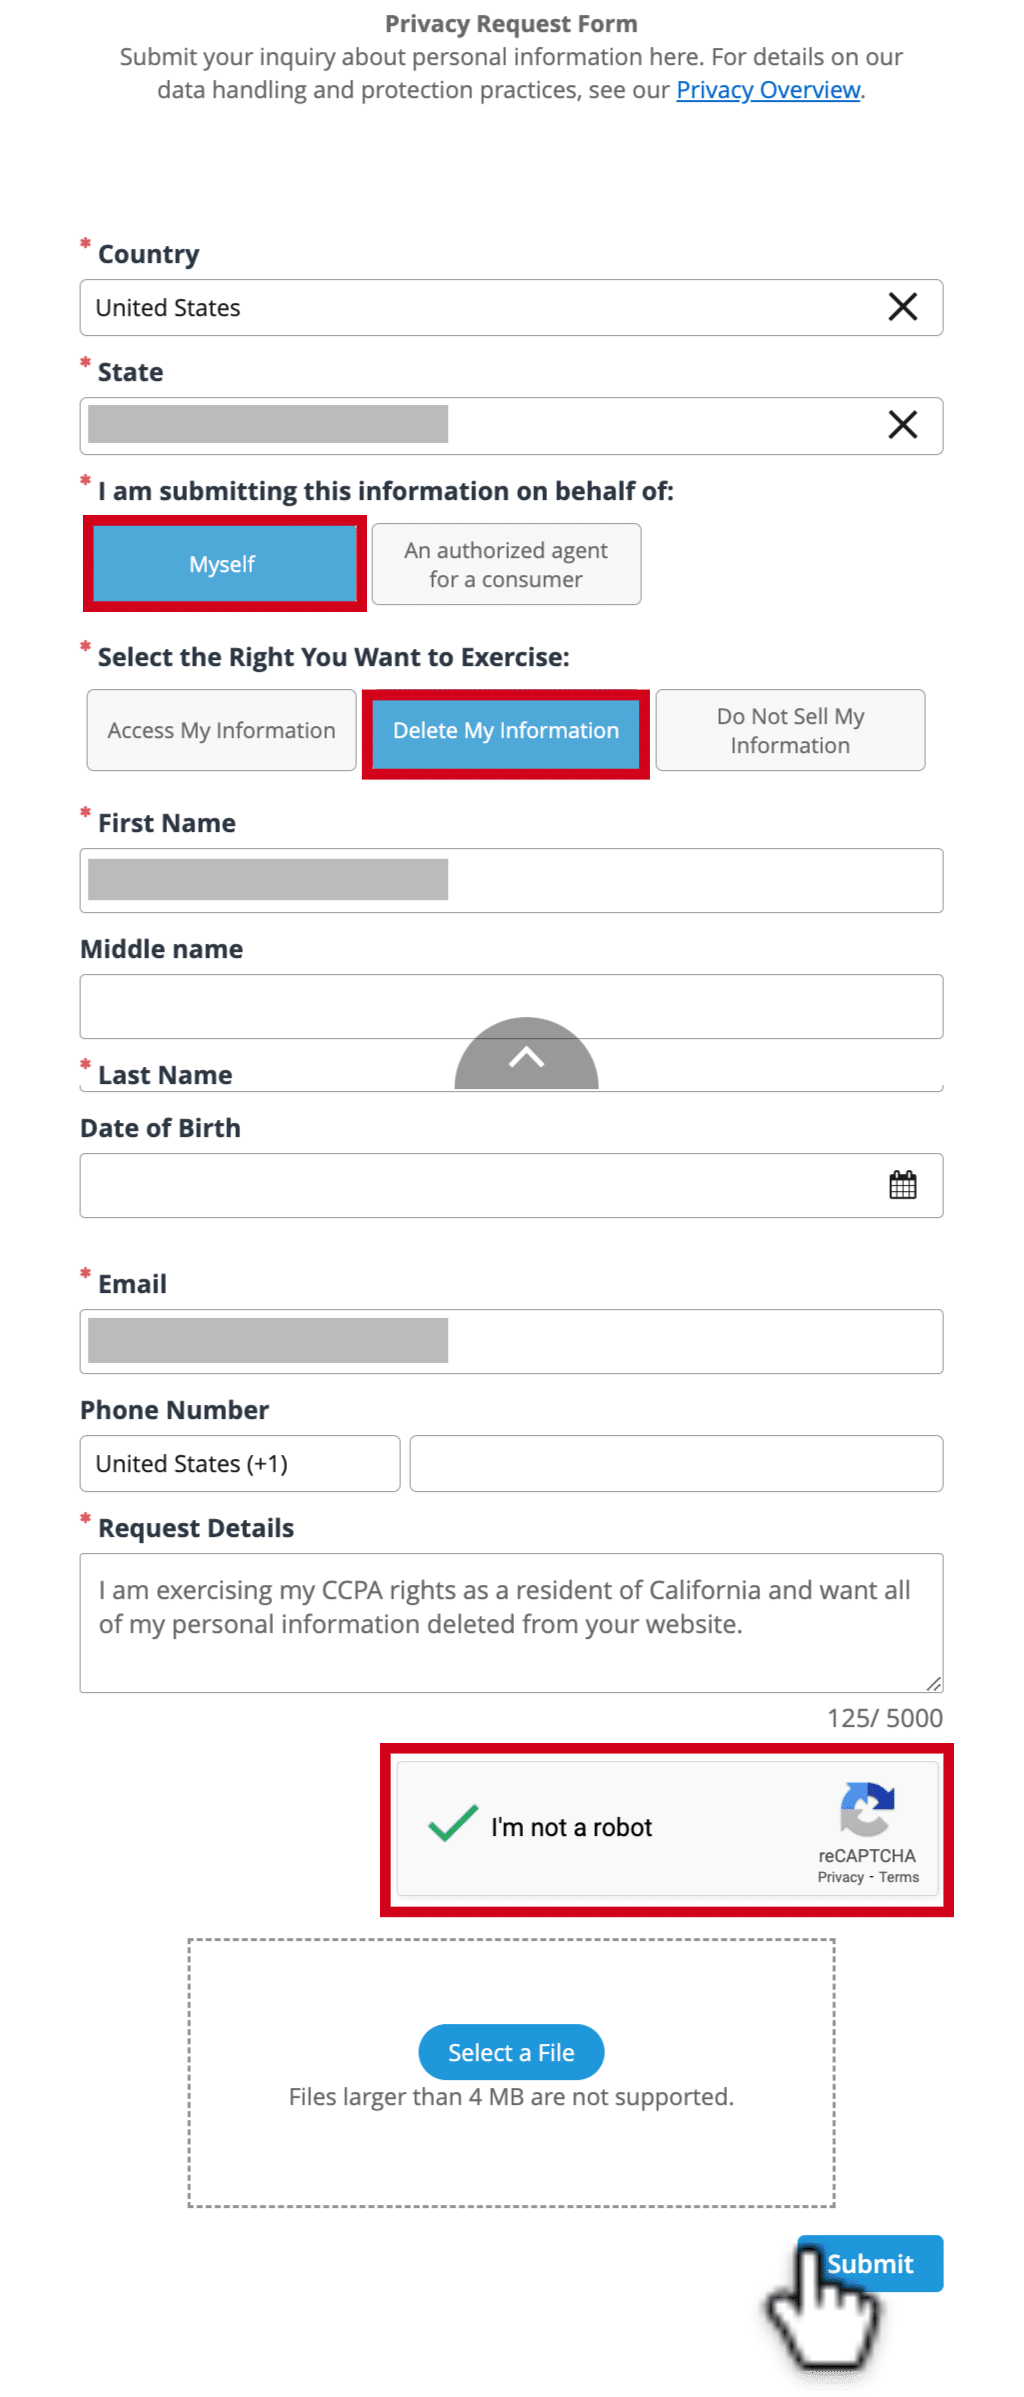The image size is (1024, 2397).
Task: Select Delete My Information right
Action: (506, 732)
